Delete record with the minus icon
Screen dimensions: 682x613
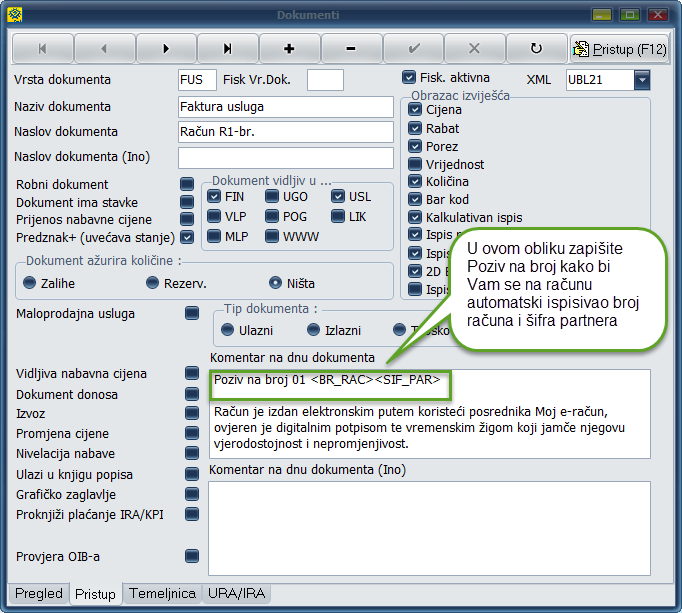pos(350,48)
